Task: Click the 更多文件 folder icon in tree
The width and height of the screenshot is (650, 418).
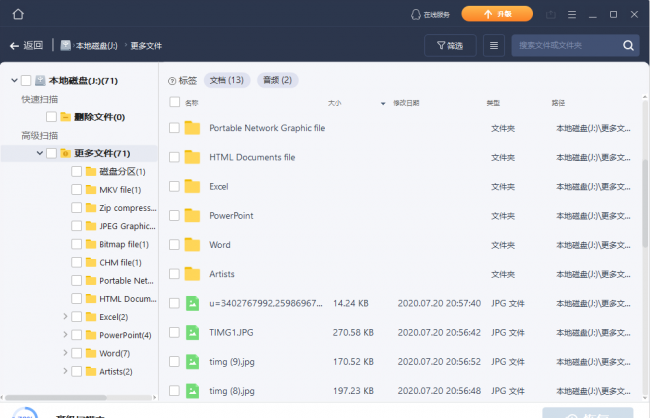Action: point(65,153)
